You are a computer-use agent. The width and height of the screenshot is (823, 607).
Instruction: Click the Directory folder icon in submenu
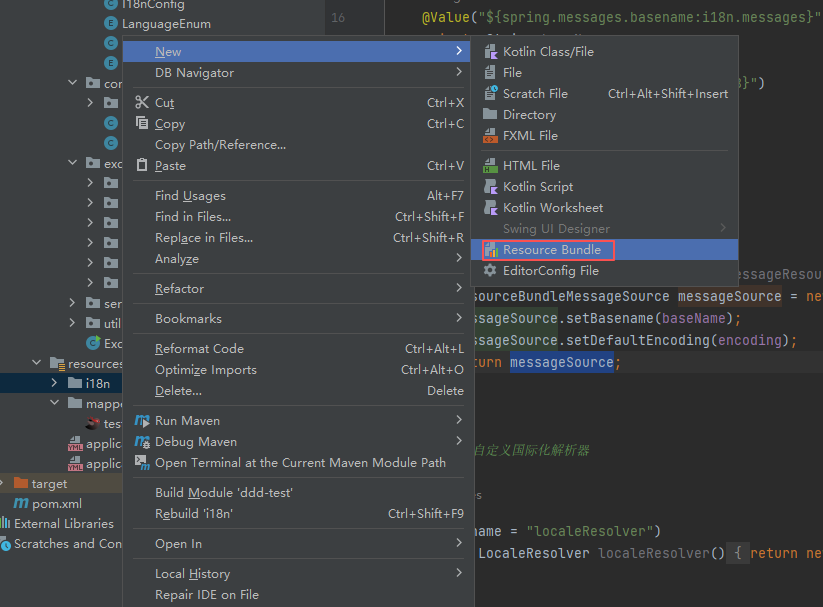[490, 114]
